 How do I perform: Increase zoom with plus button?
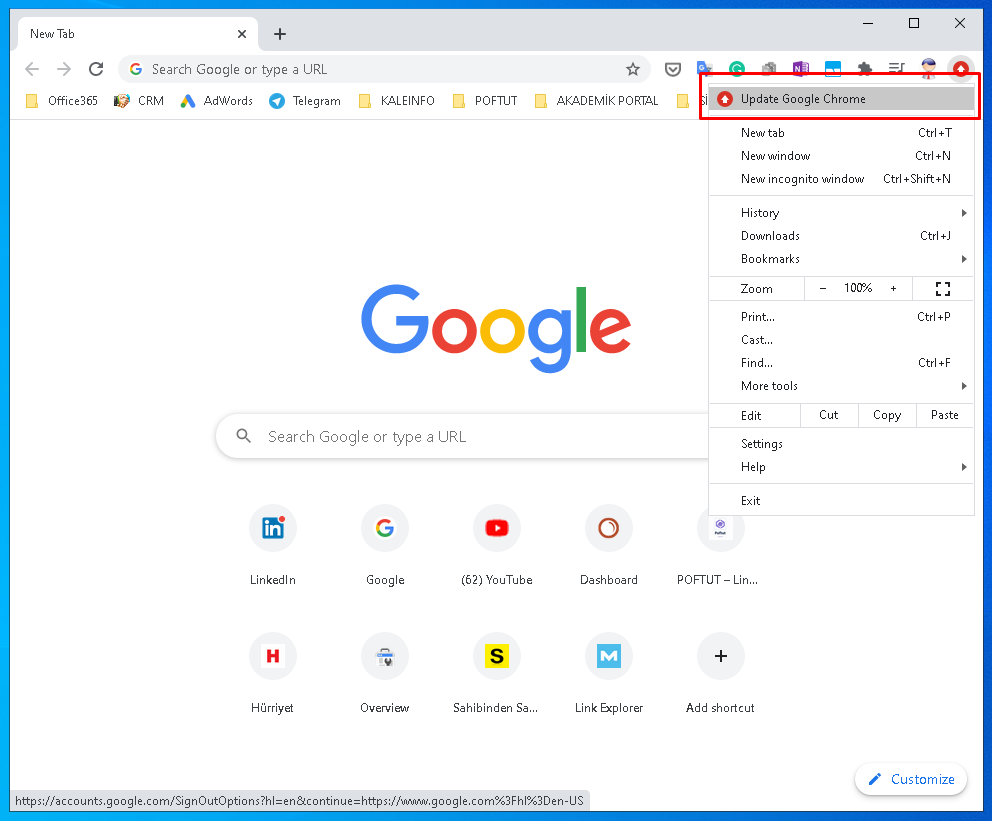[893, 288]
